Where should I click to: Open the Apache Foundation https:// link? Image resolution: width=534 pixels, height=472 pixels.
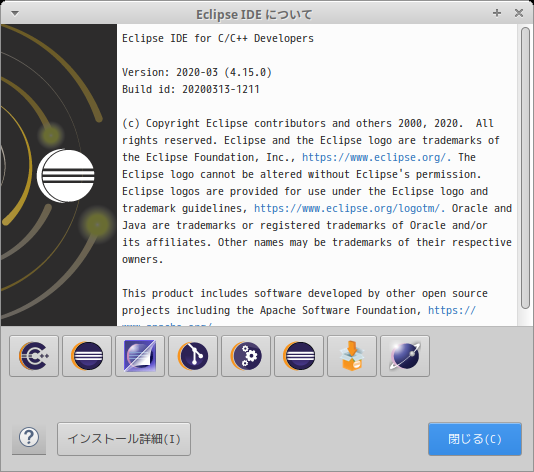[x=452, y=310]
